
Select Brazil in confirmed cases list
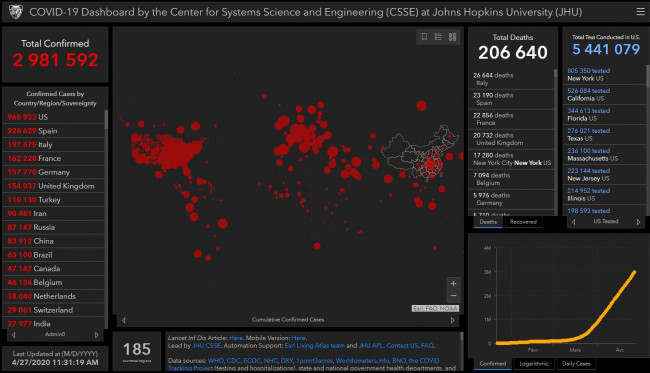coord(54,255)
